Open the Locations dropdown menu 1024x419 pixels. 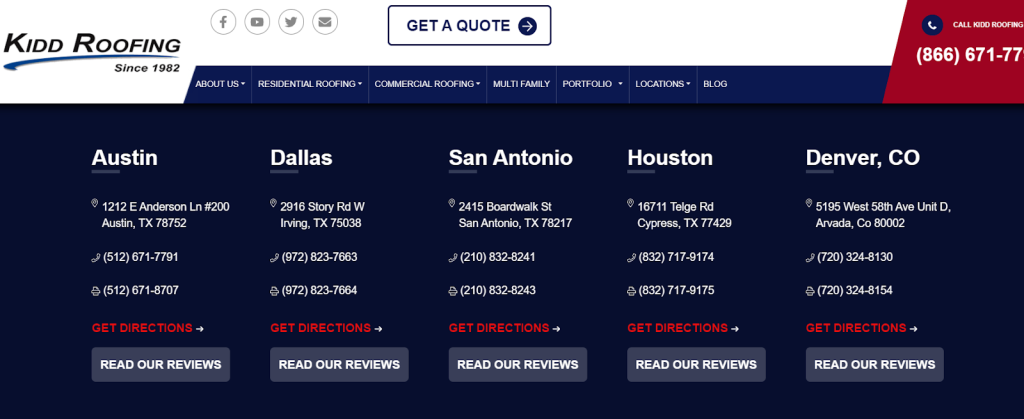[663, 84]
